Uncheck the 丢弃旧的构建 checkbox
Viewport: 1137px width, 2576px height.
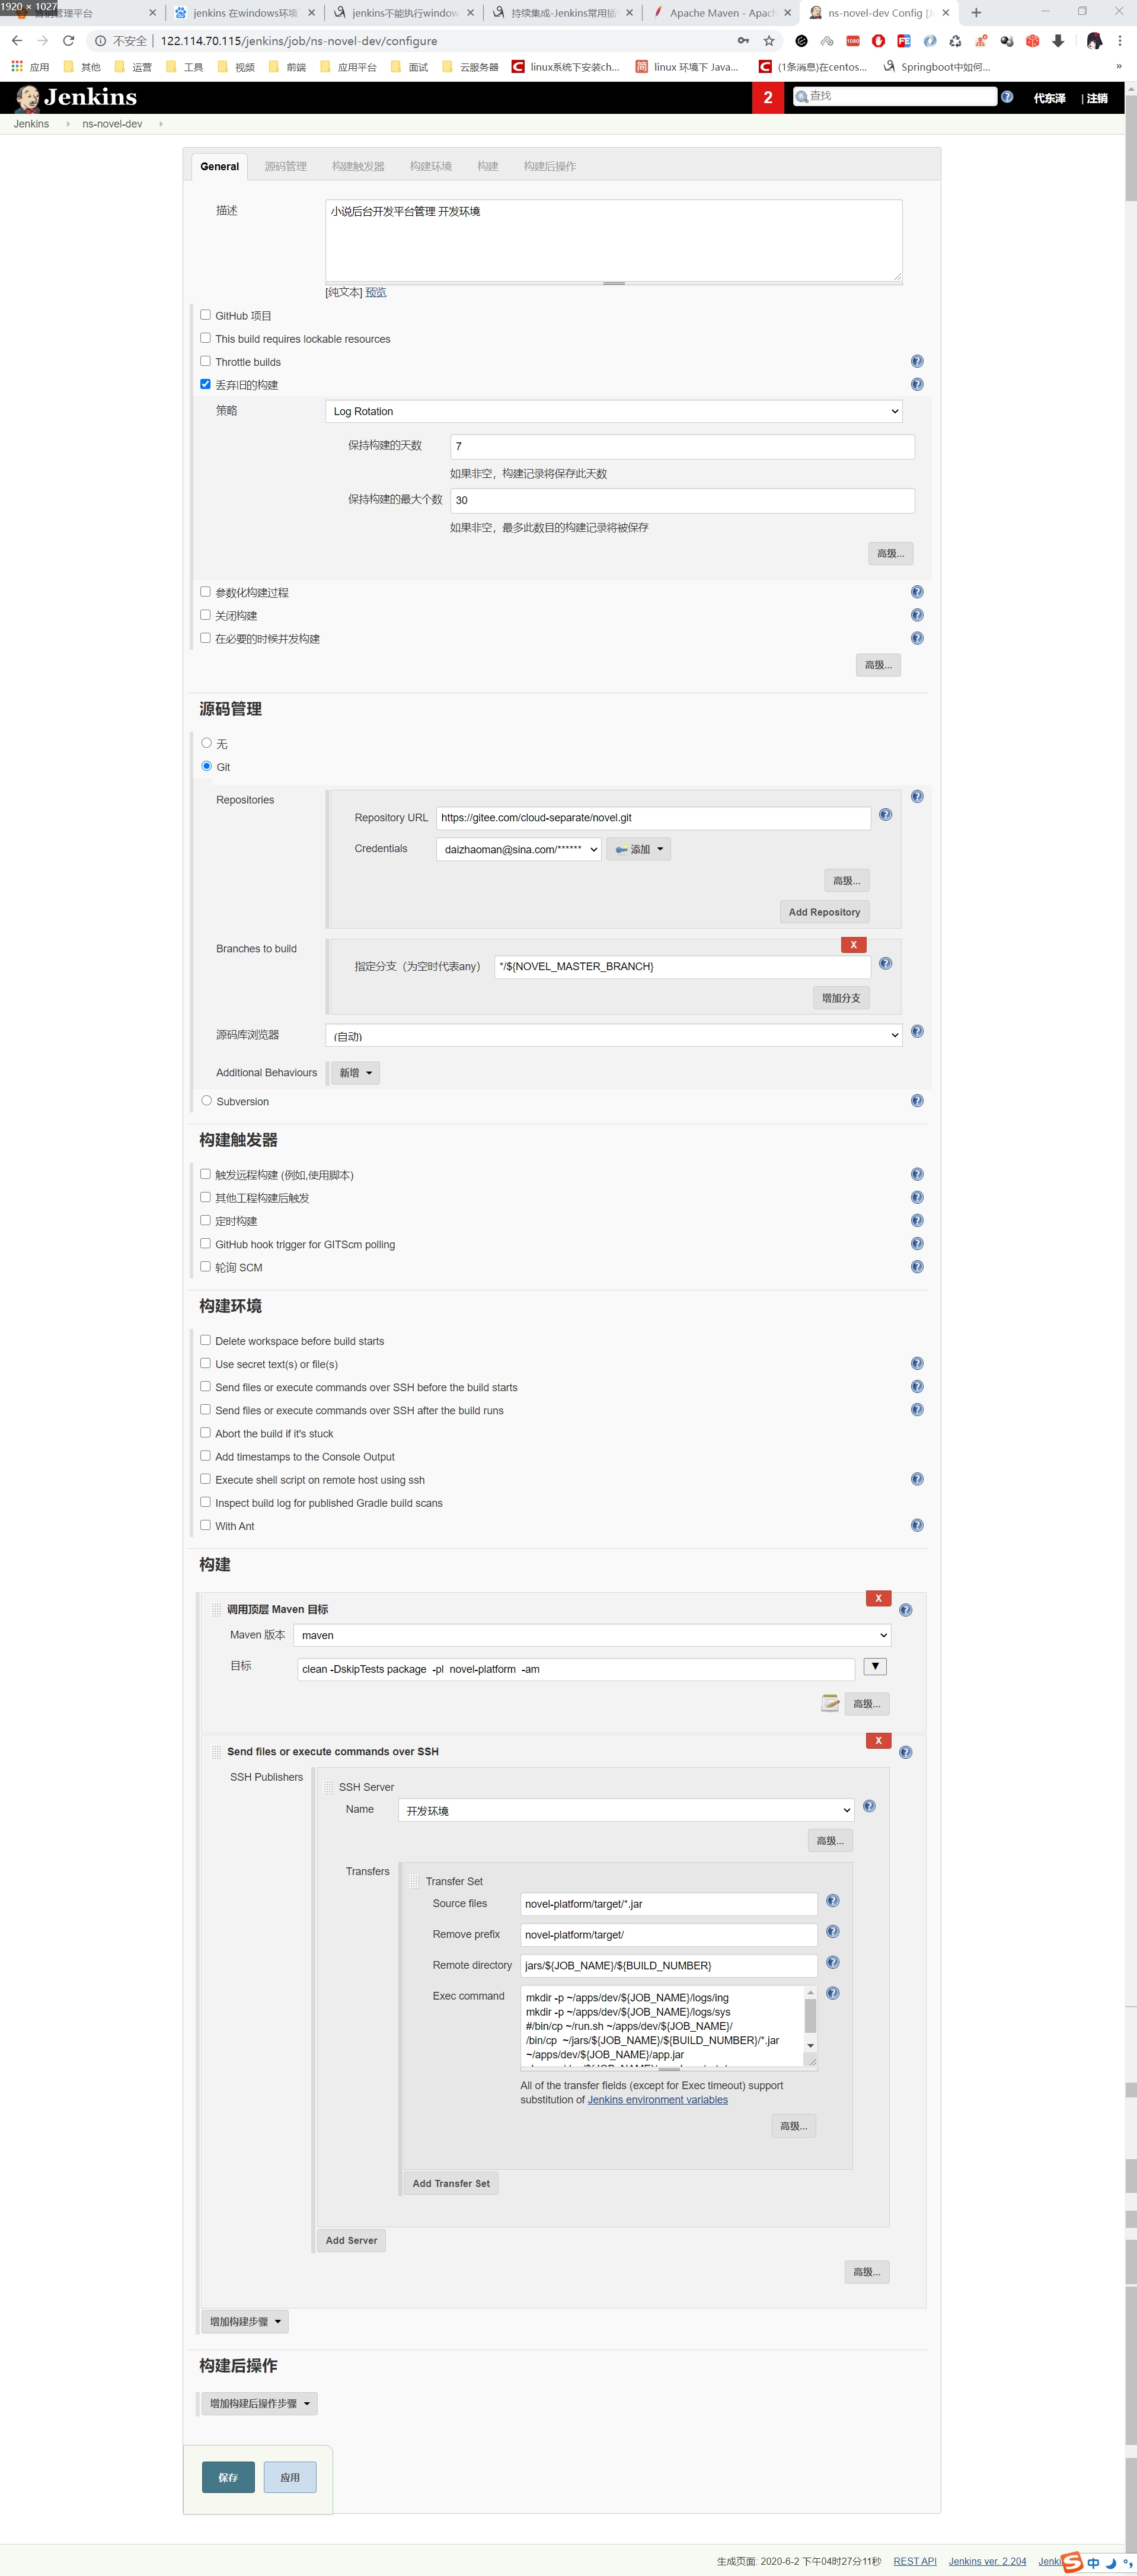[x=205, y=384]
